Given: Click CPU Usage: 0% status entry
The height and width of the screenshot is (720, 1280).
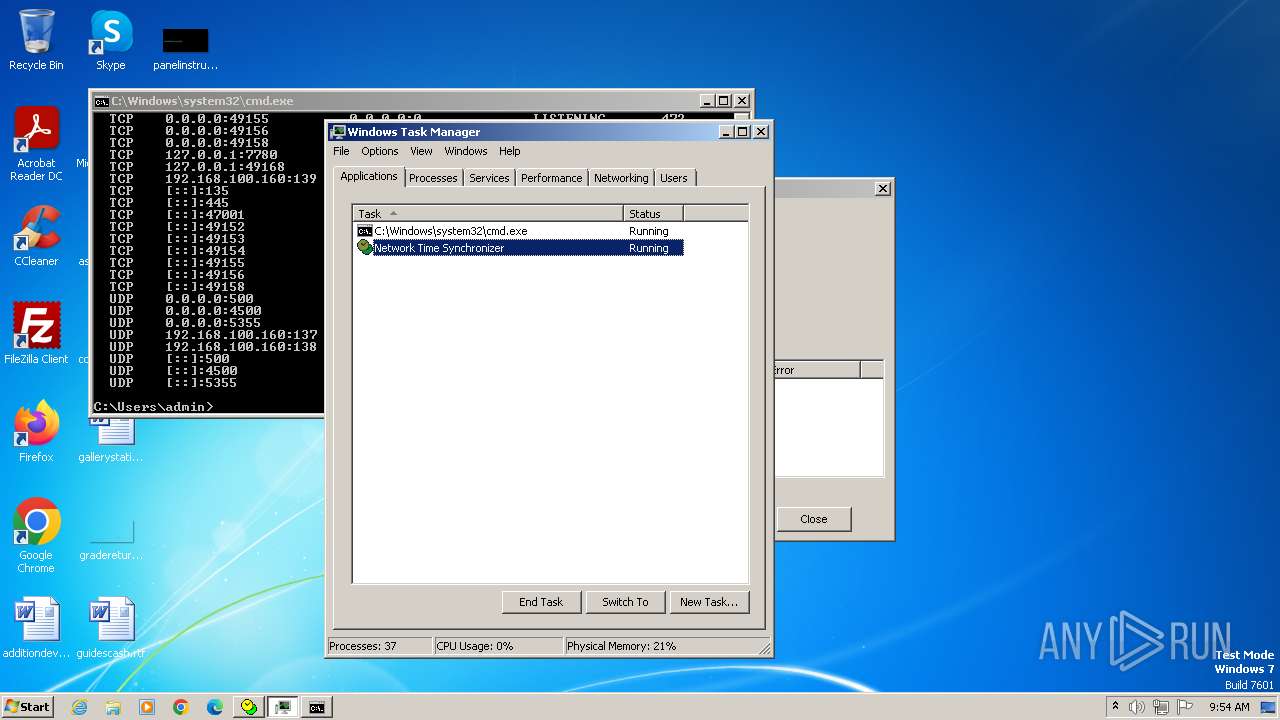Looking at the screenshot, I should [498, 646].
